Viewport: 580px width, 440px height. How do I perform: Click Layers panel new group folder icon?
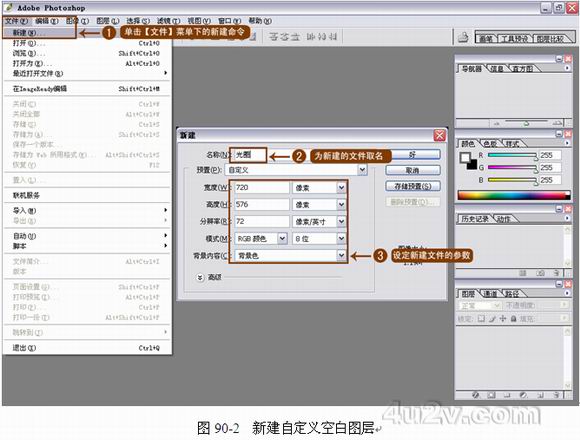pyautogui.click(x=507, y=395)
